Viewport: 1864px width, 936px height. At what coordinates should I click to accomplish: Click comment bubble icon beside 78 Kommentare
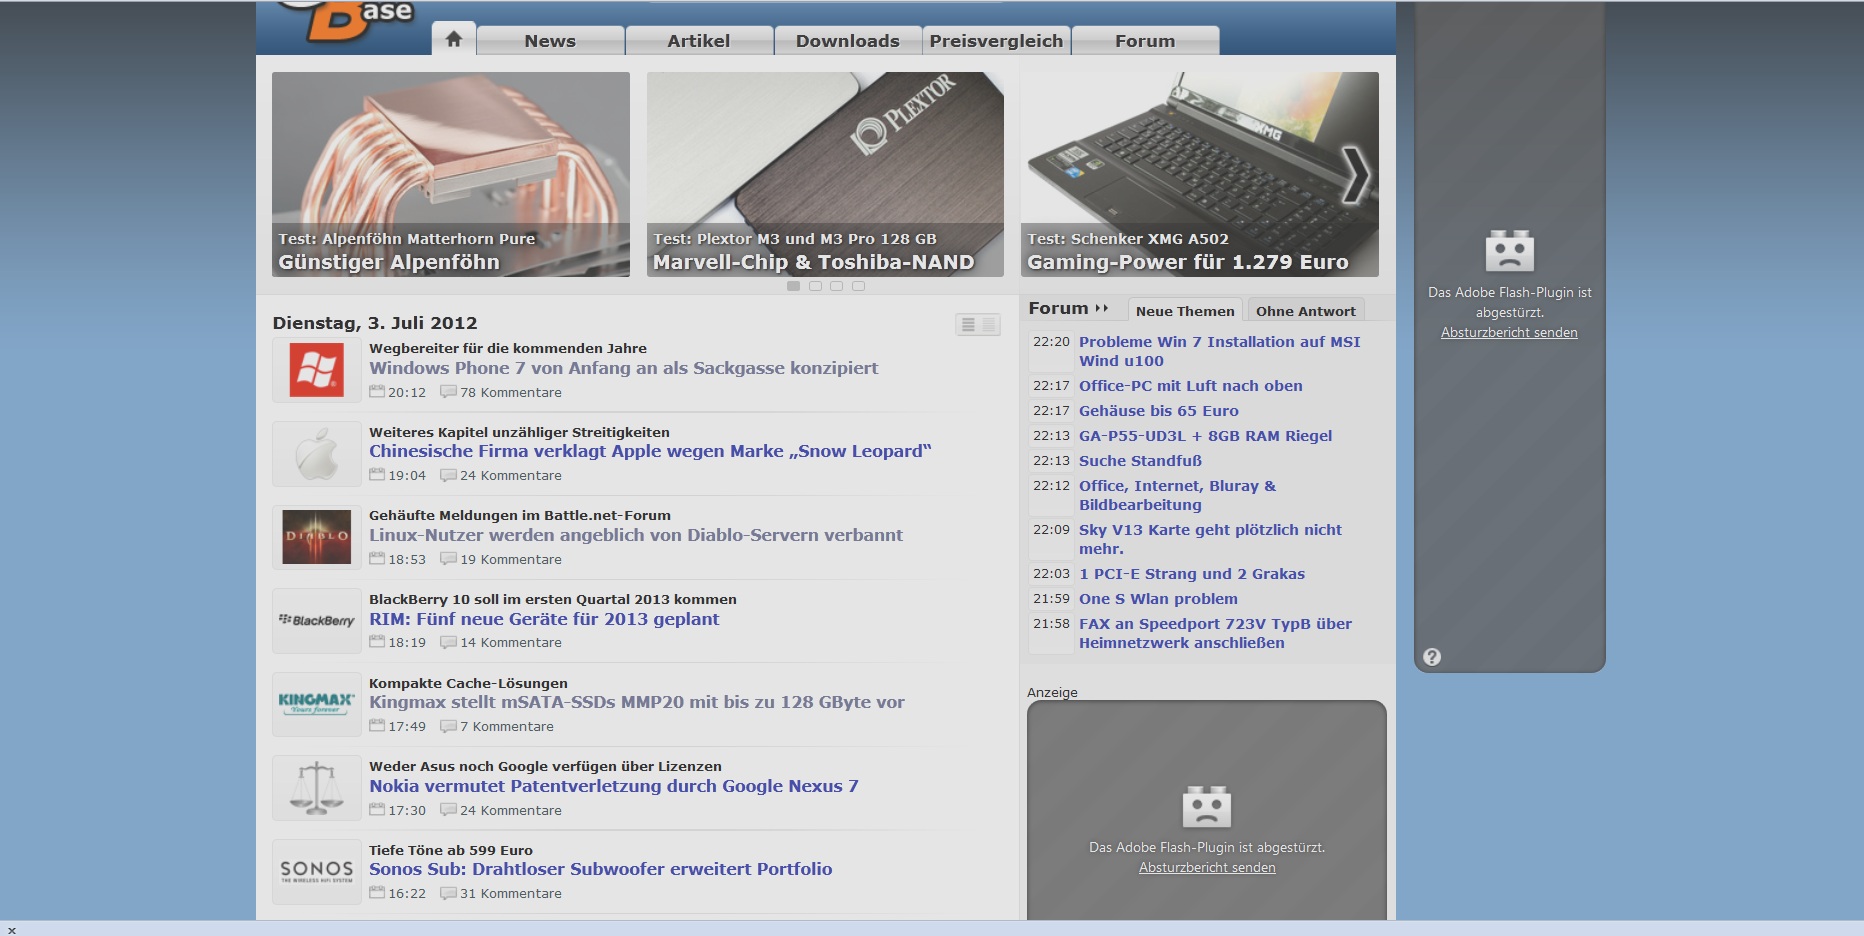pos(448,391)
